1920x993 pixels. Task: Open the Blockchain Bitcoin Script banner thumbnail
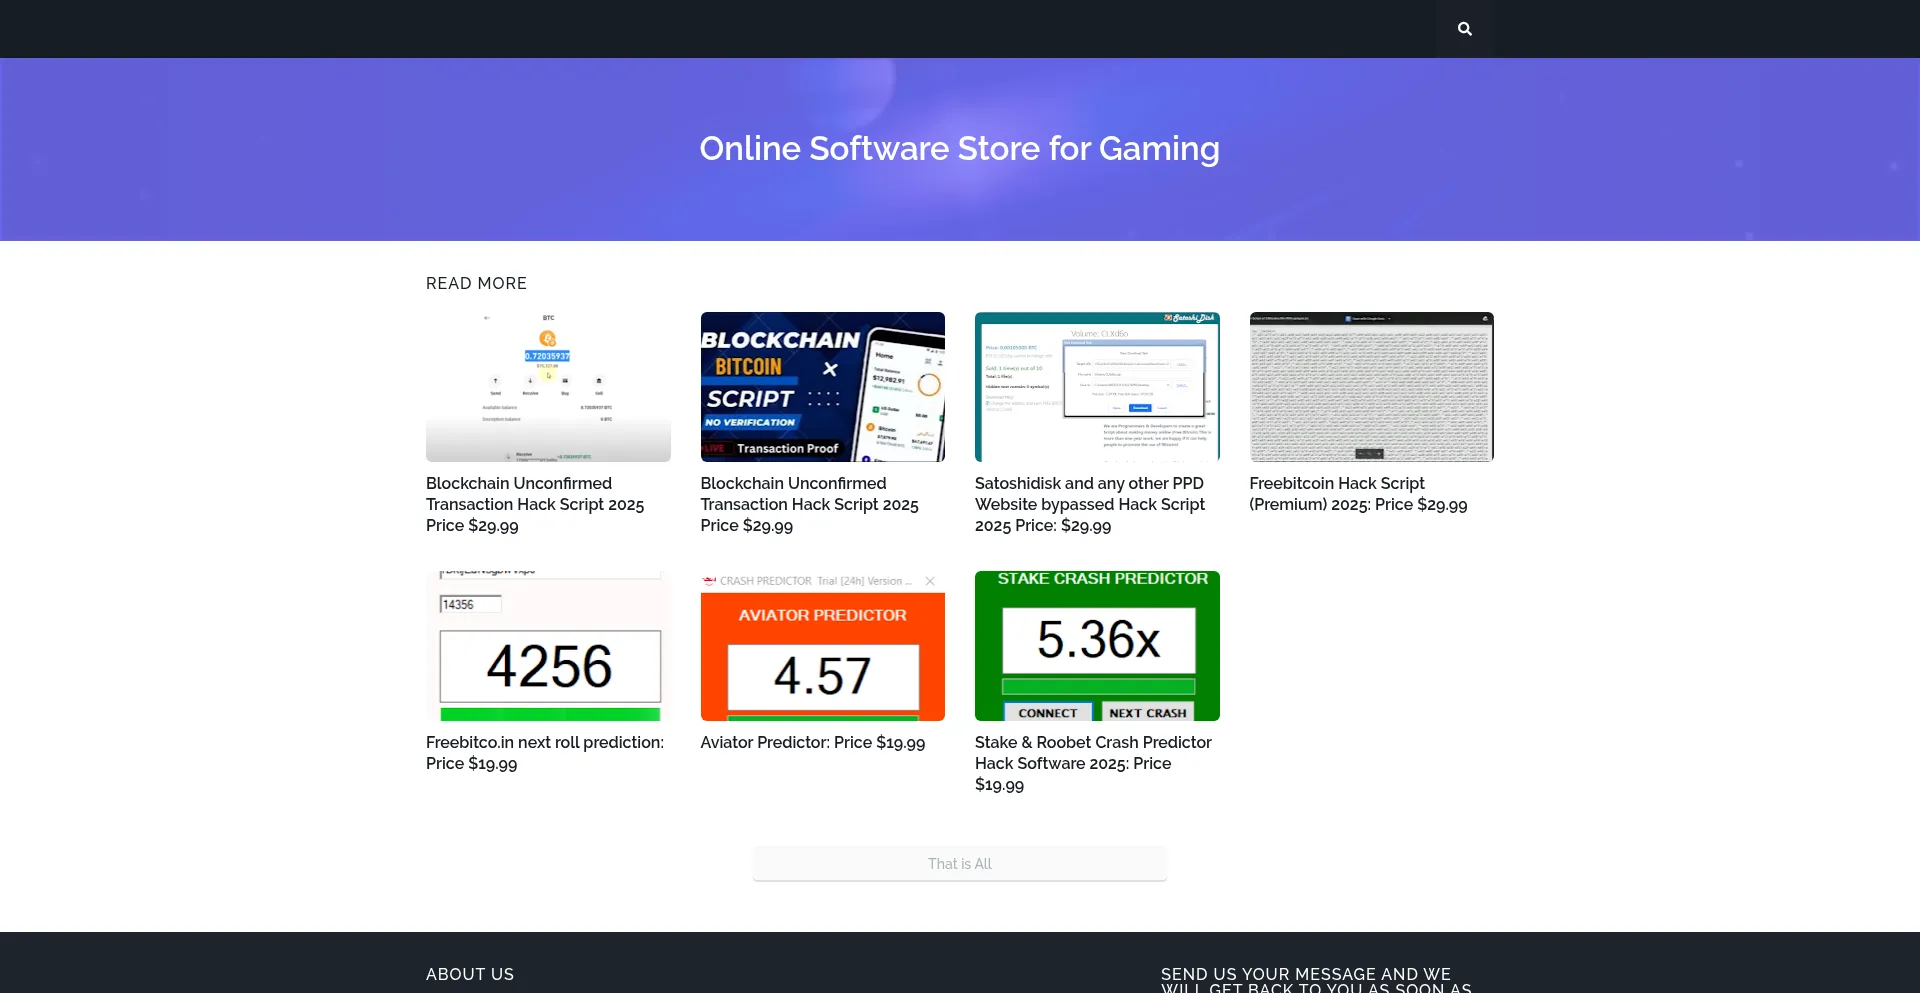pos(822,387)
